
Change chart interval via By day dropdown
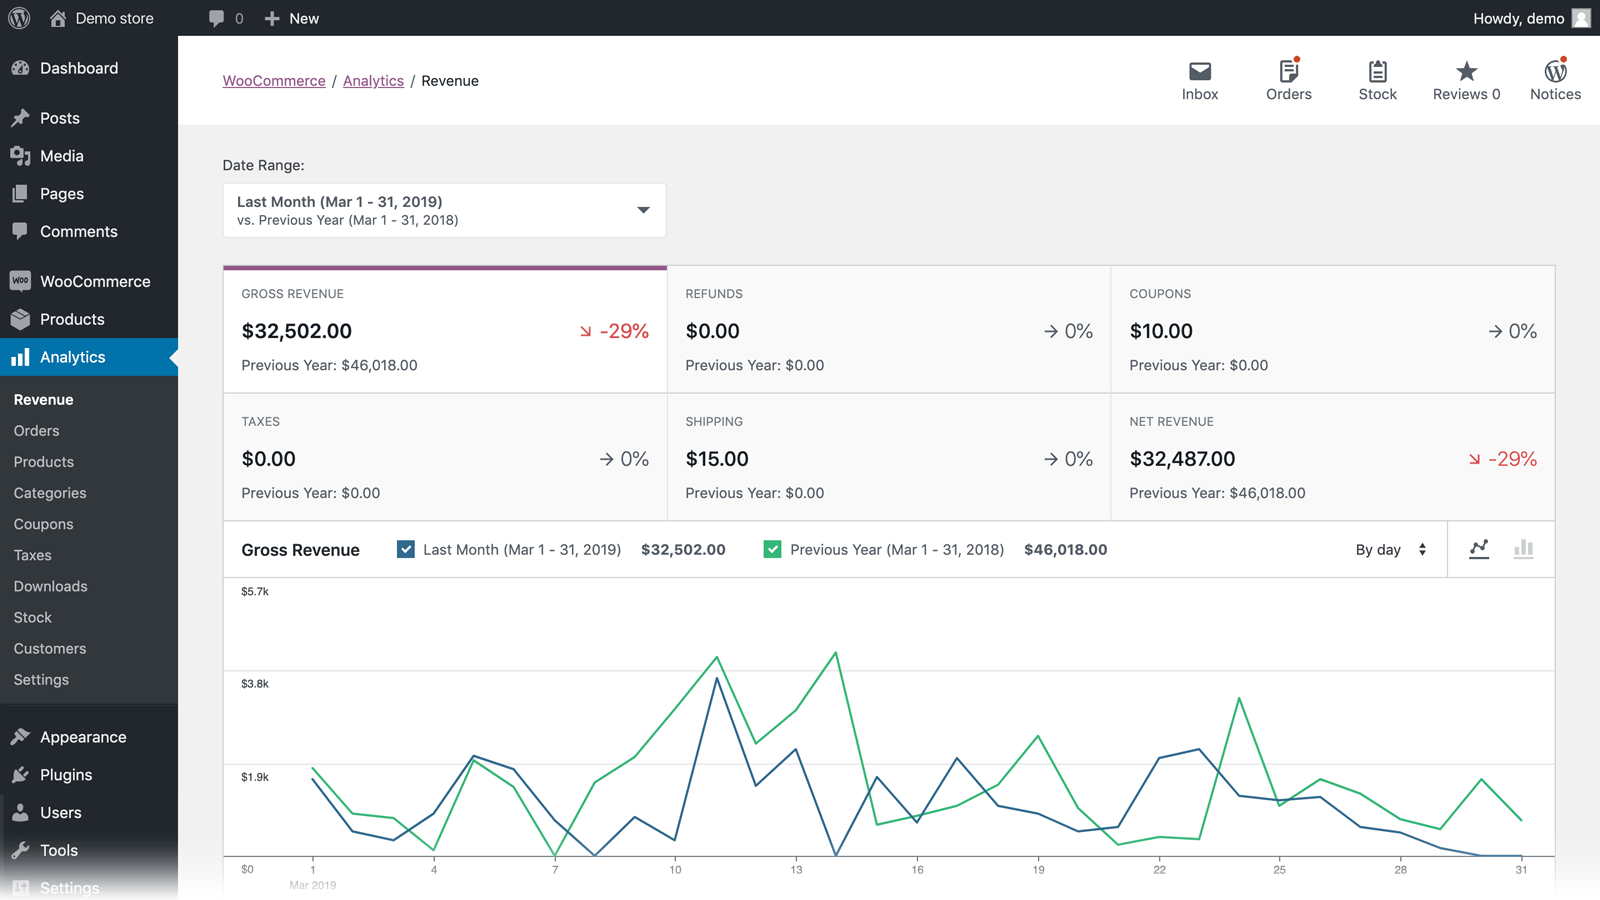click(1390, 549)
